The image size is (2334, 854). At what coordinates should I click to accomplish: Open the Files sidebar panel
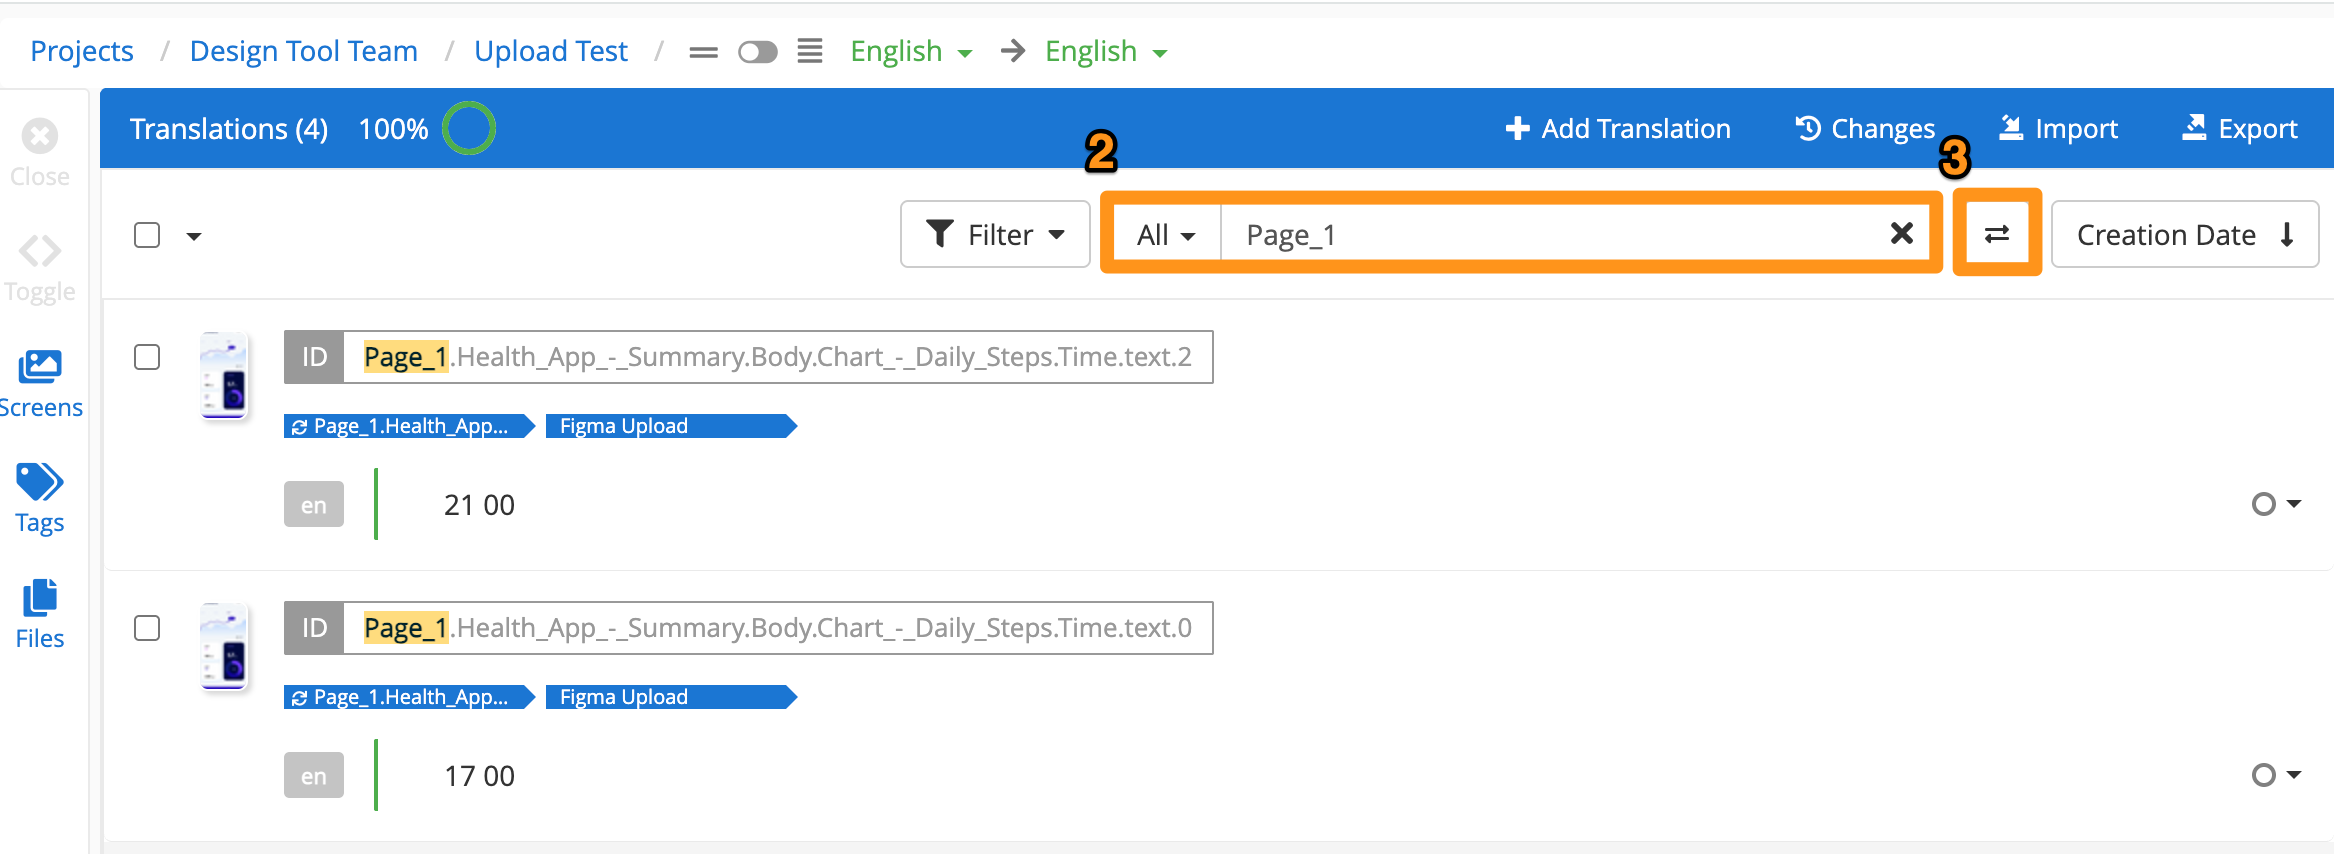tap(40, 614)
